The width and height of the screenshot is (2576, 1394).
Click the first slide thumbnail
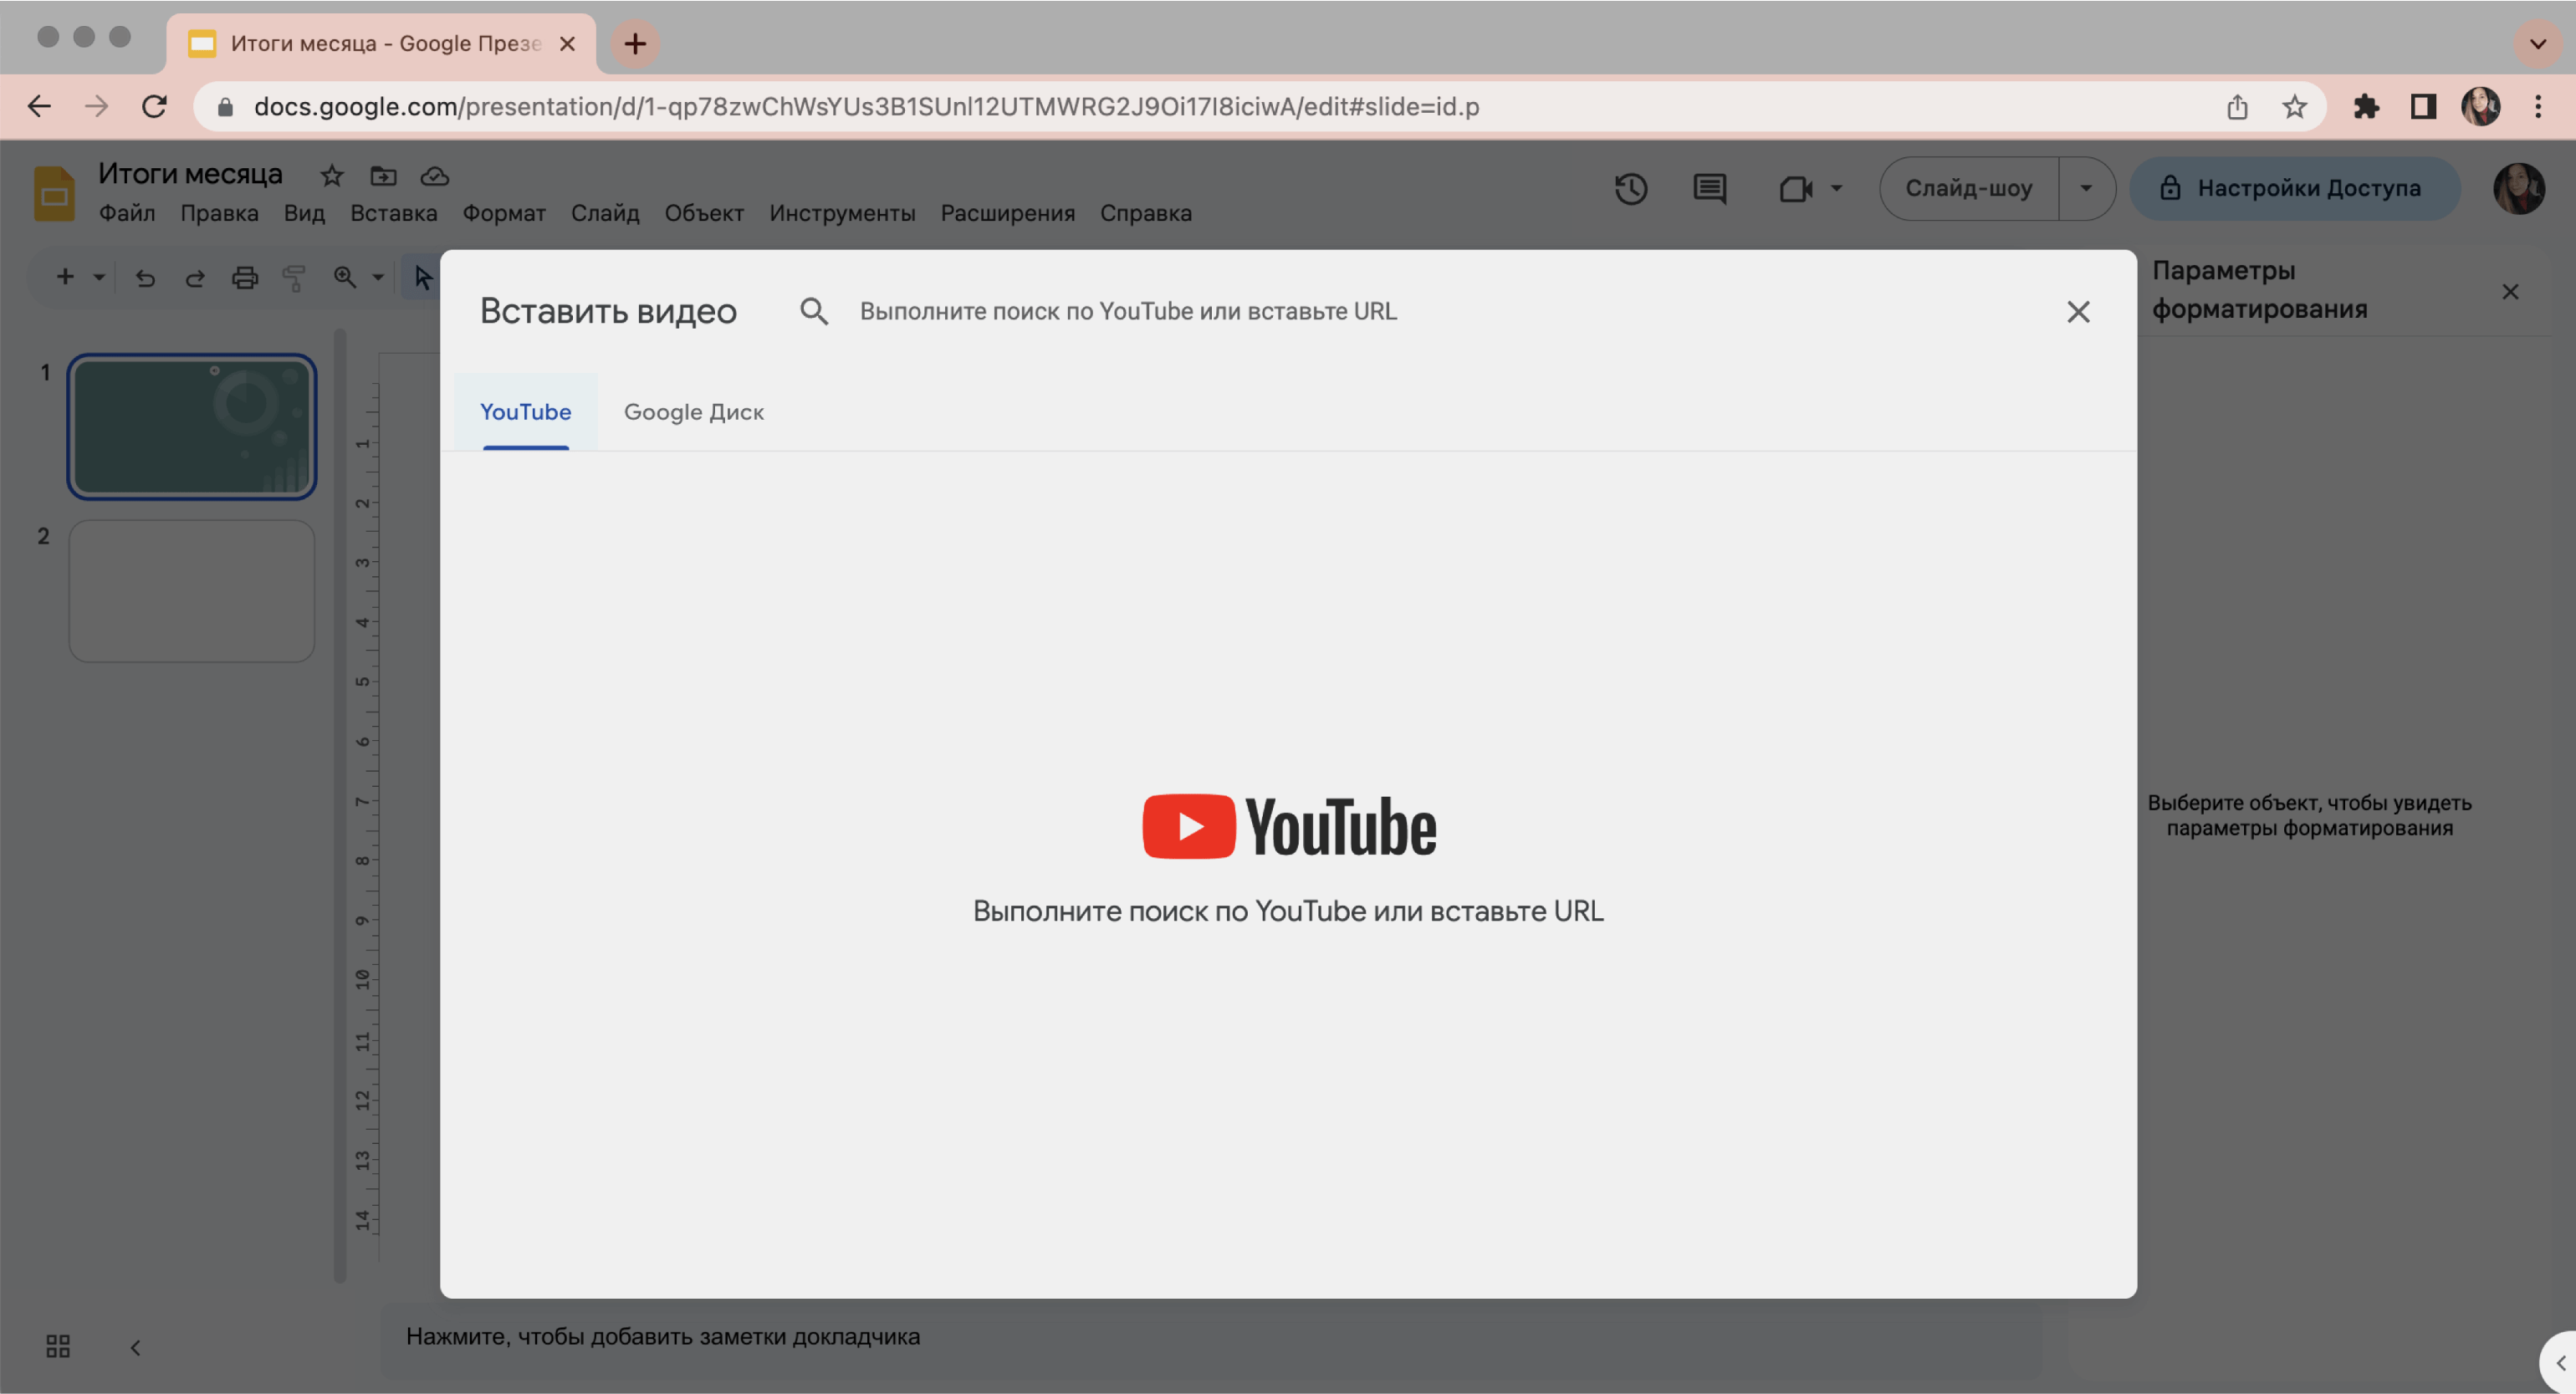coord(192,426)
